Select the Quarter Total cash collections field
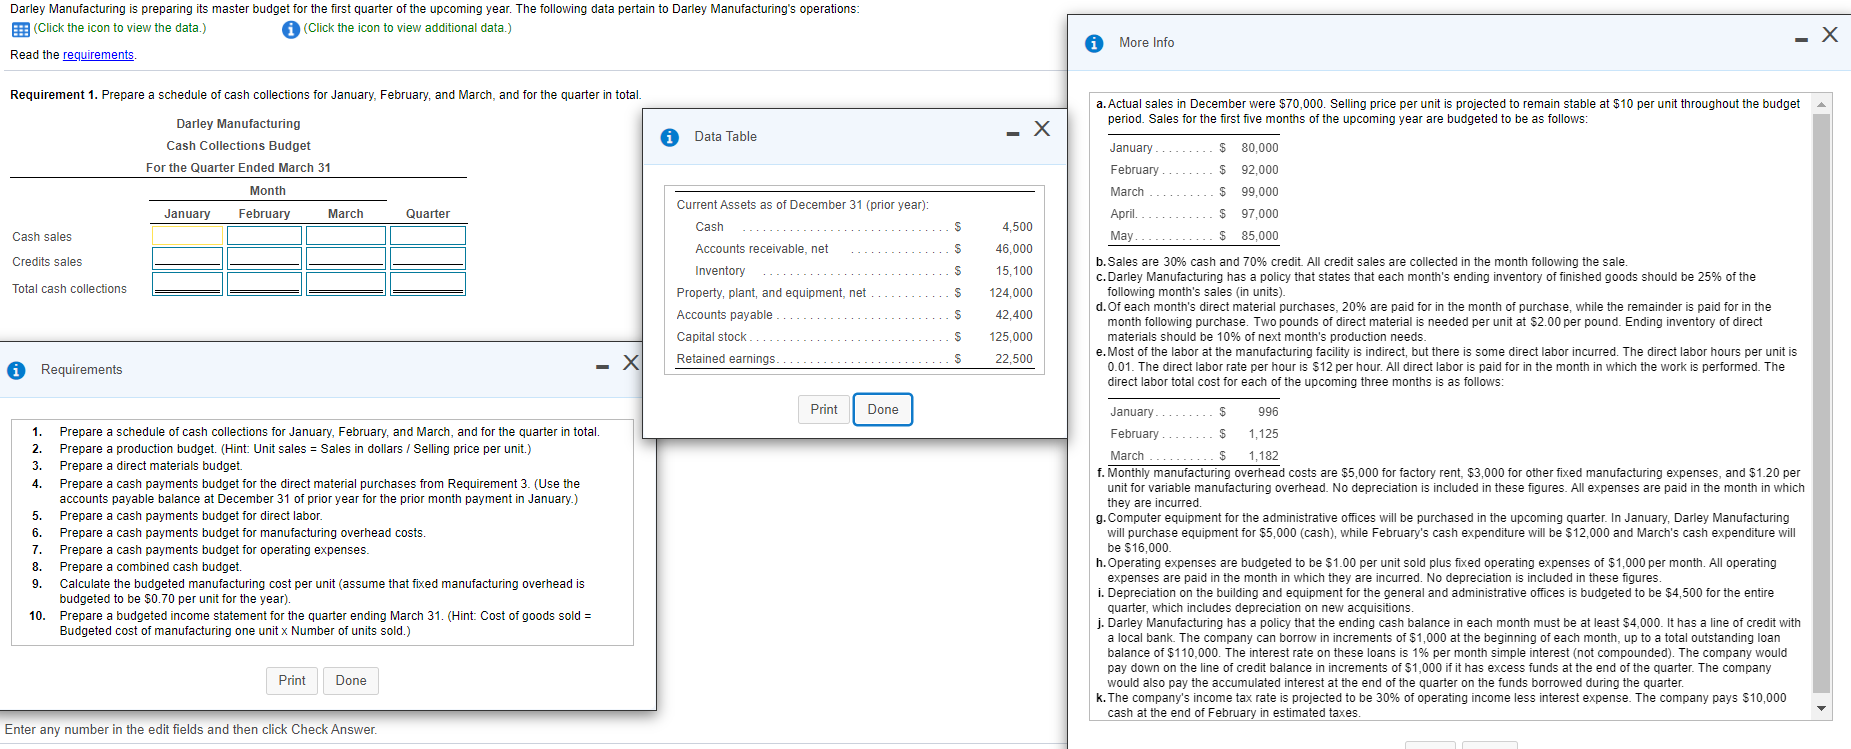This screenshot has height=749, width=1851. (428, 284)
